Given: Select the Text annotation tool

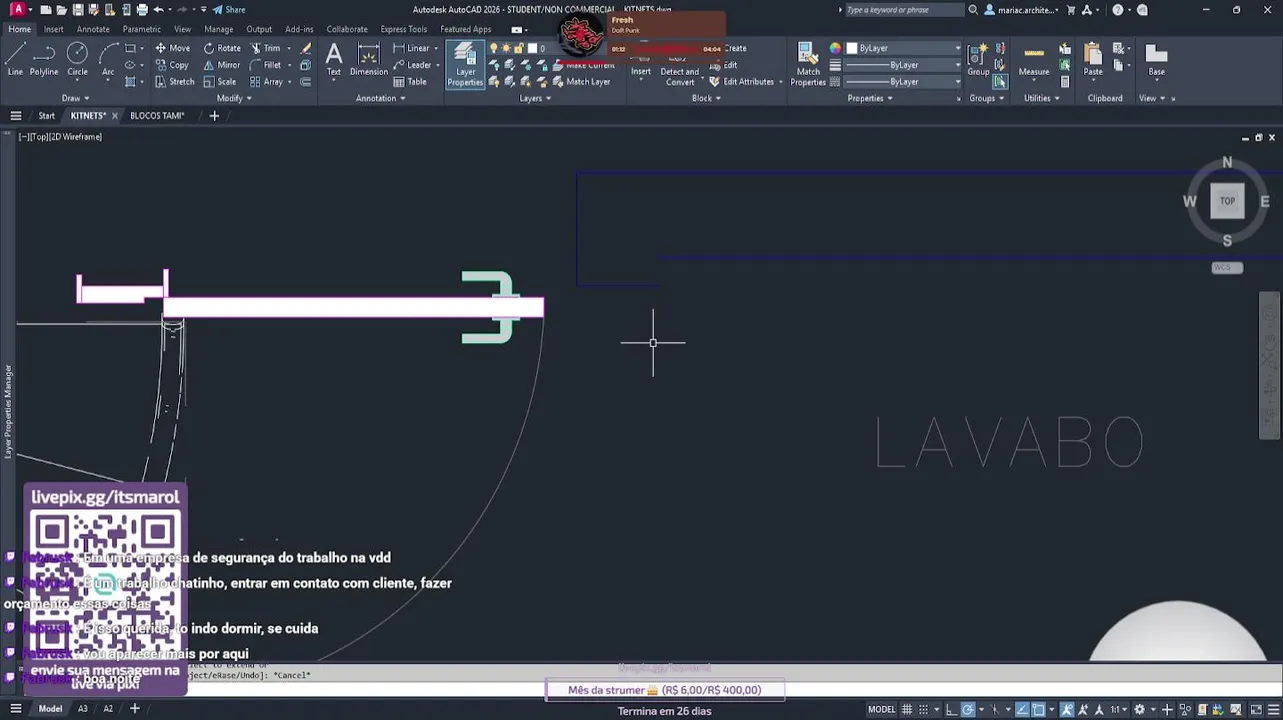Looking at the screenshot, I should tap(334, 59).
